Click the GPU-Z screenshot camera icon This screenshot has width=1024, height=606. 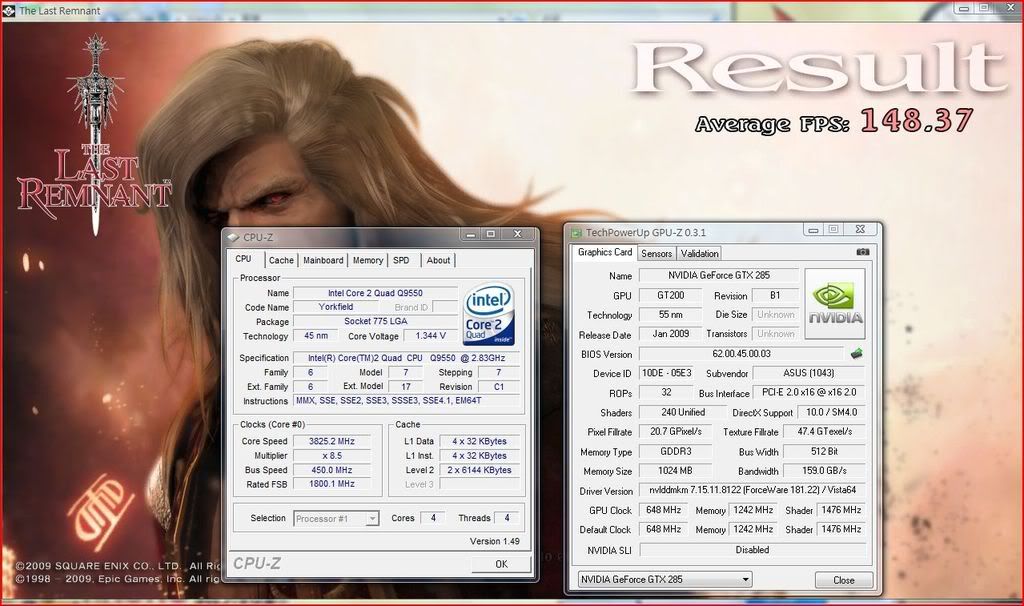tap(863, 253)
